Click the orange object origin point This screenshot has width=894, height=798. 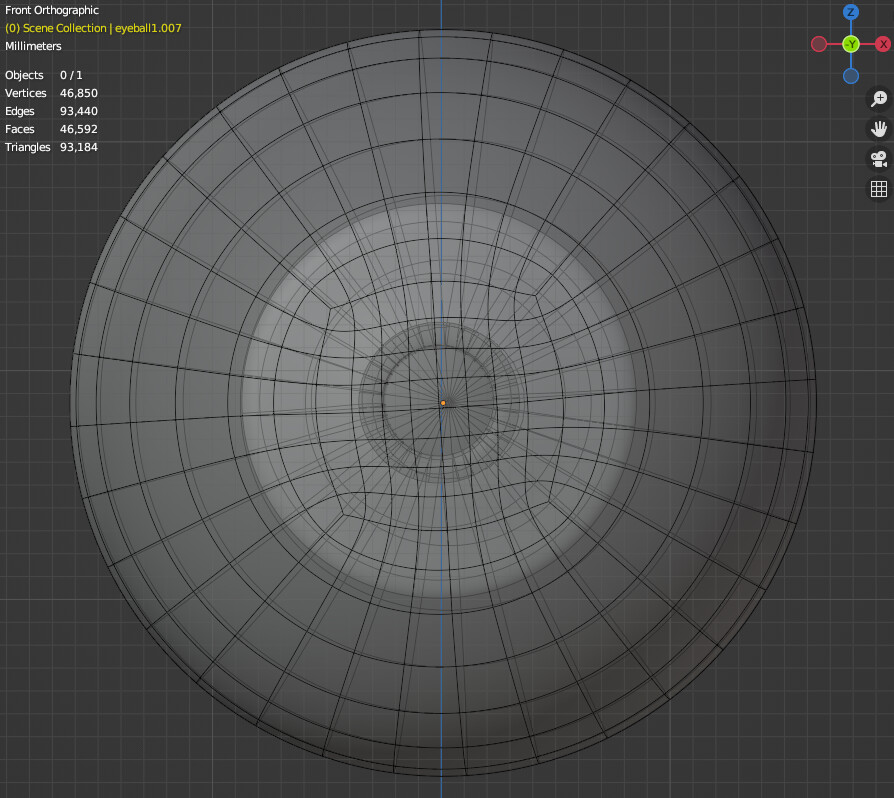(x=443, y=402)
